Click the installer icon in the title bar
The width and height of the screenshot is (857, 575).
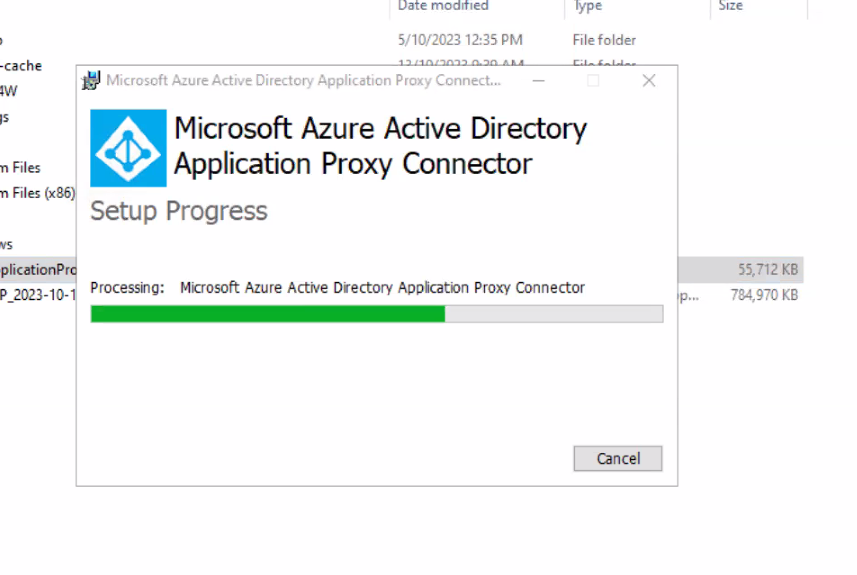tap(92, 81)
